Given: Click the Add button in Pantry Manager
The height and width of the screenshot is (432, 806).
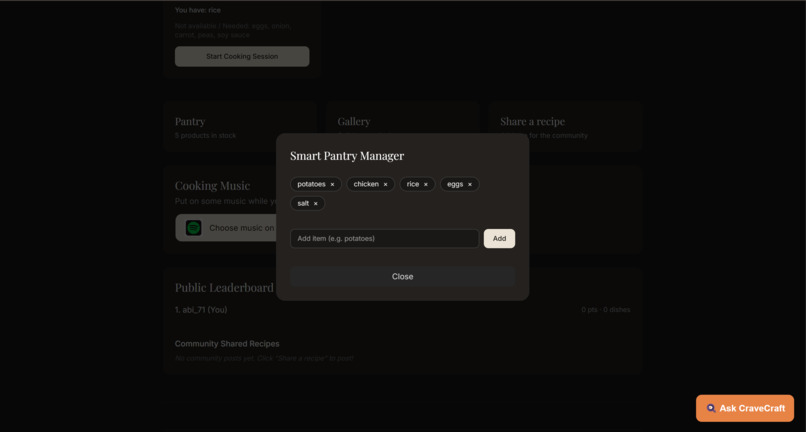Looking at the screenshot, I should coord(499,239).
